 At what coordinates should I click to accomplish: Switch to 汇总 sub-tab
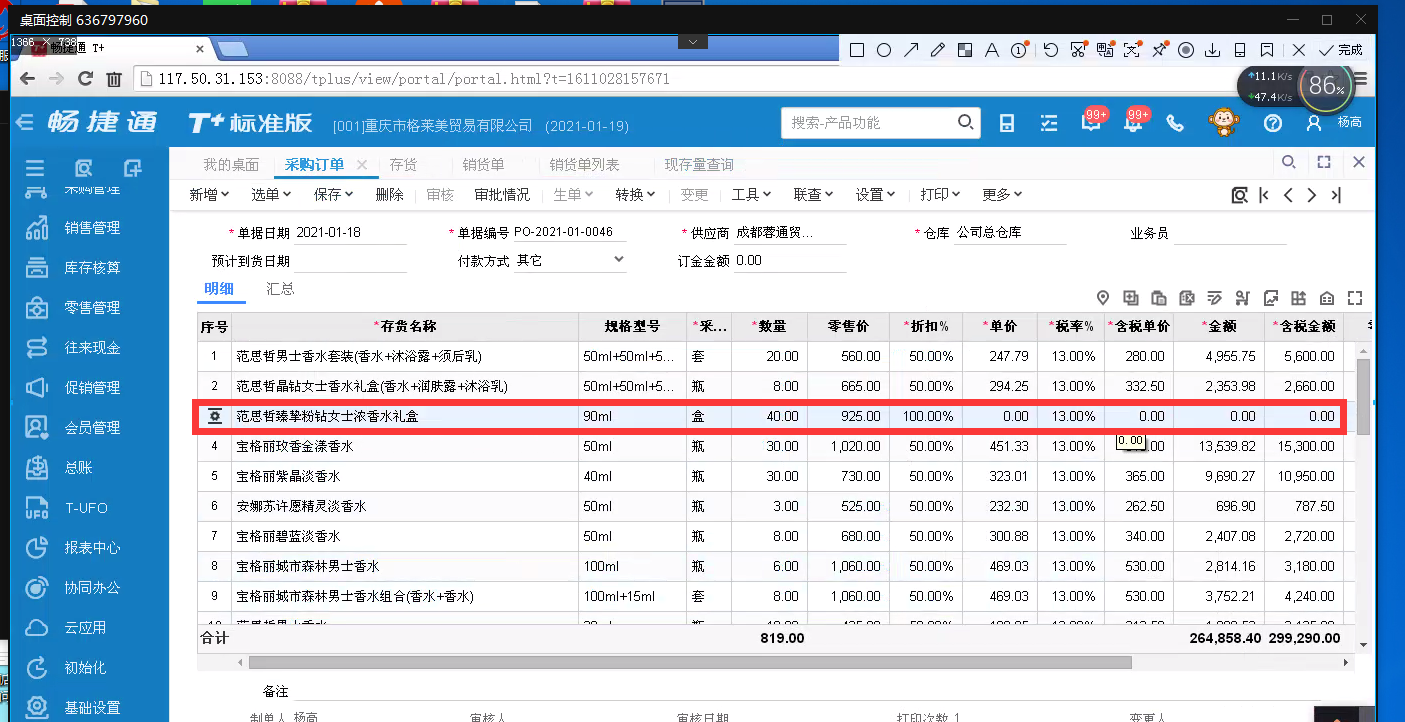(x=280, y=289)
